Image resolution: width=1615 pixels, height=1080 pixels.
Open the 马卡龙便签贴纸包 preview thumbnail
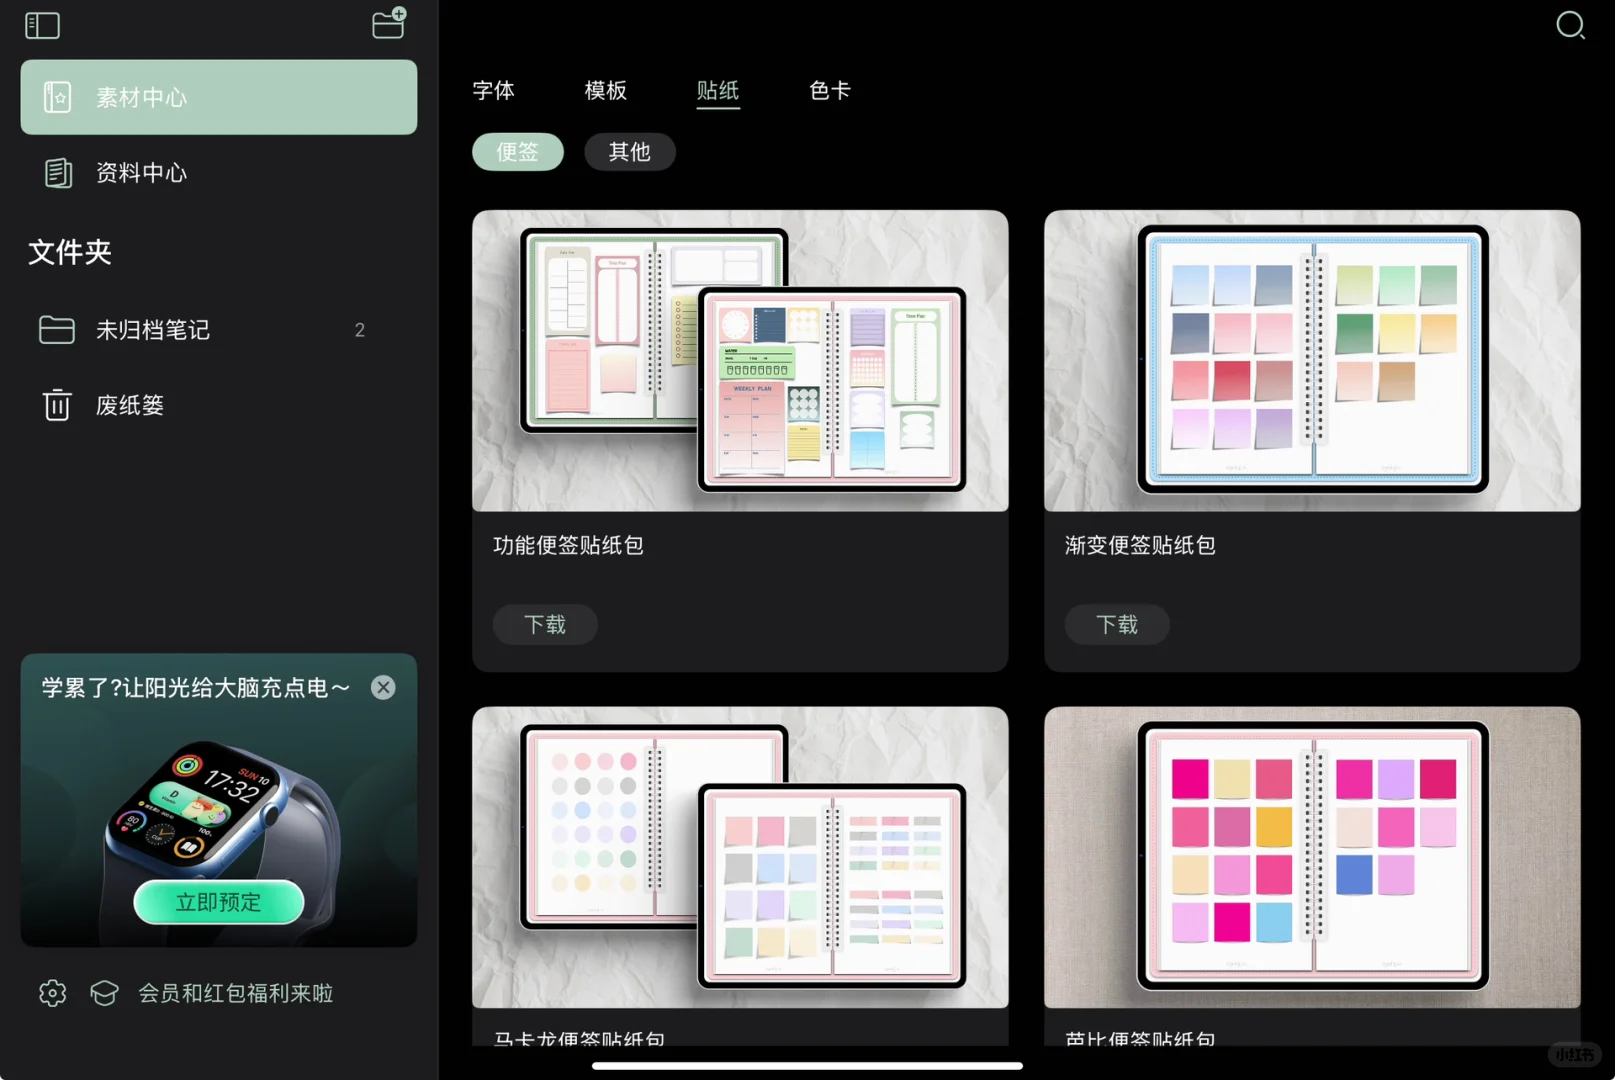point(740,857)
